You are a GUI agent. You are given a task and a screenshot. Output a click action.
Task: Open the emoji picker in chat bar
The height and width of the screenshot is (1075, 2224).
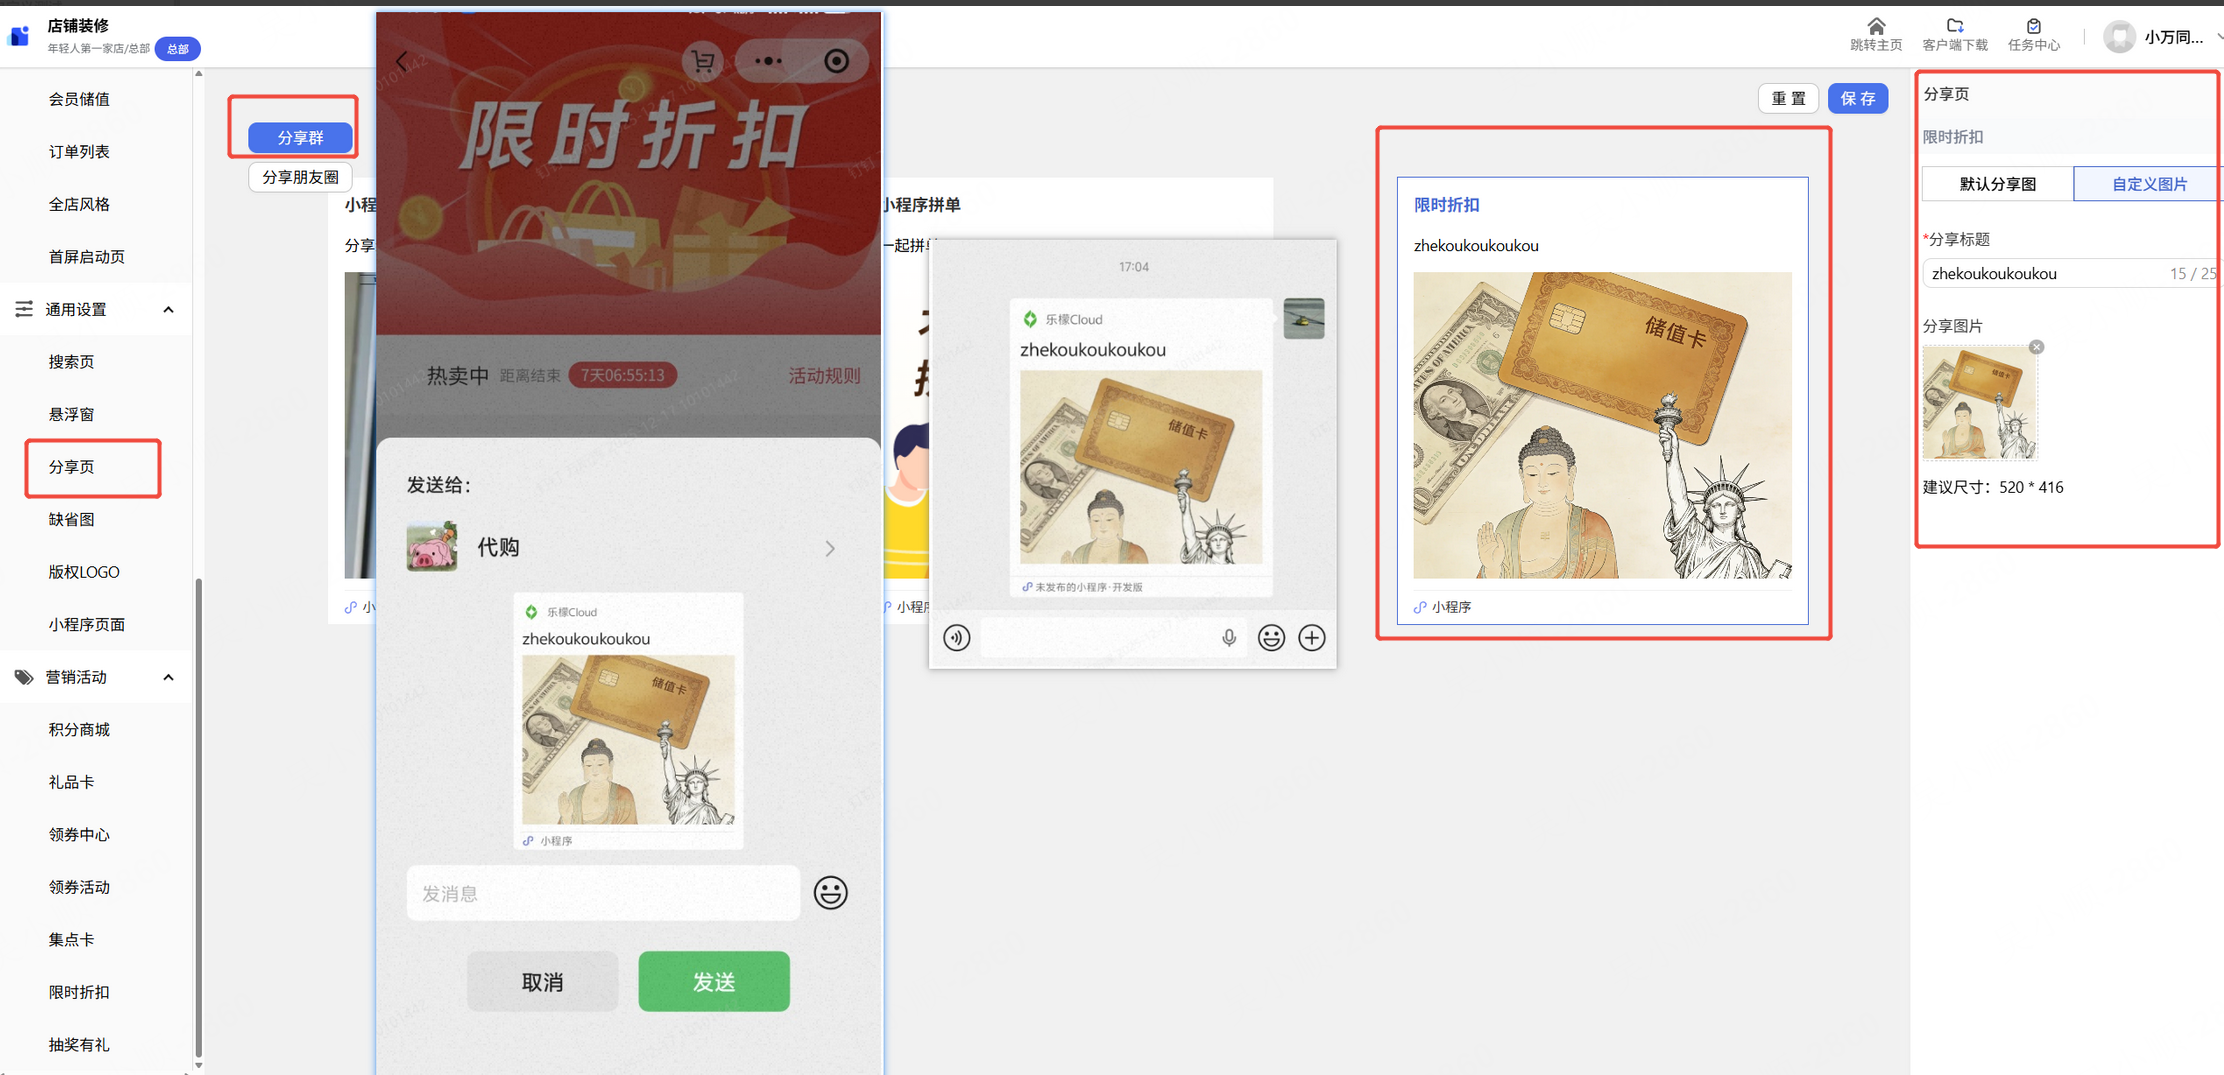[1271, 637]
